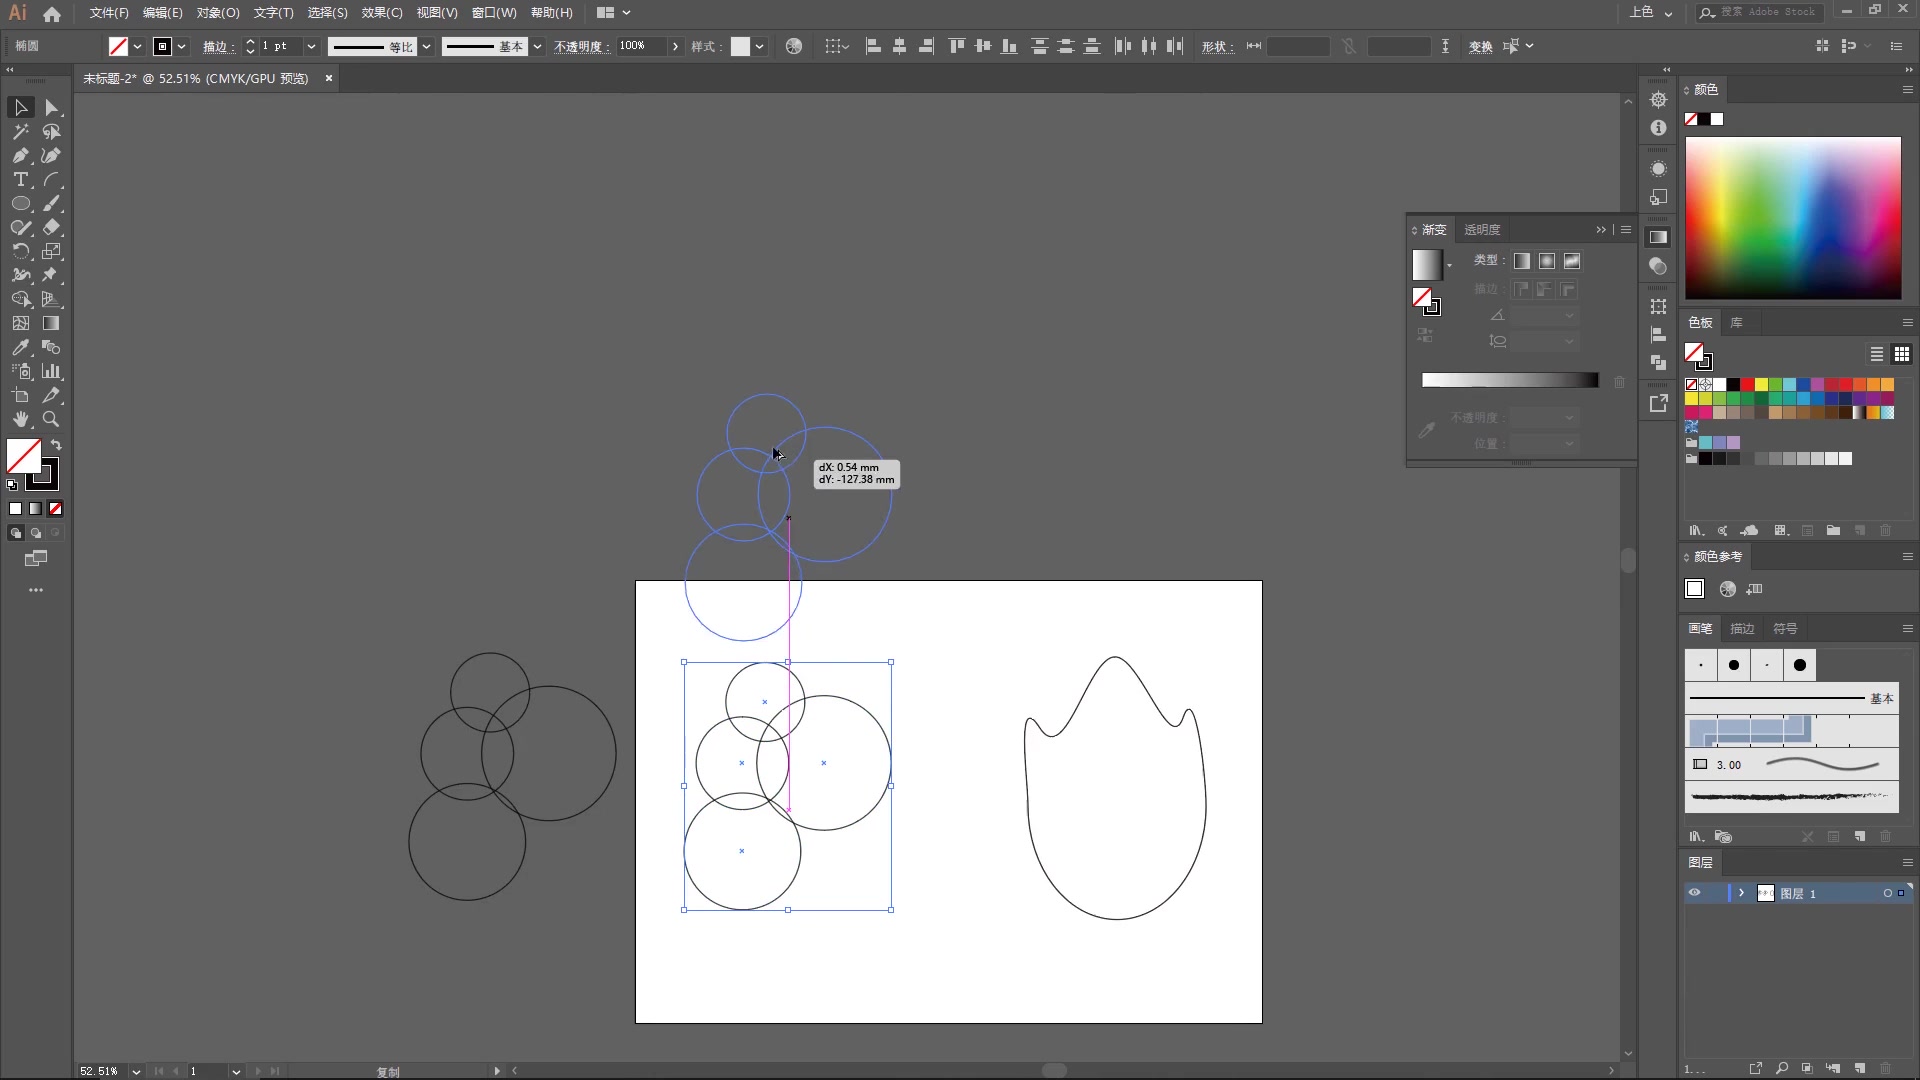The image size is (1920, 1080).
Task: Click the 图层1 layer entry
Action: tap(1800, 893)
